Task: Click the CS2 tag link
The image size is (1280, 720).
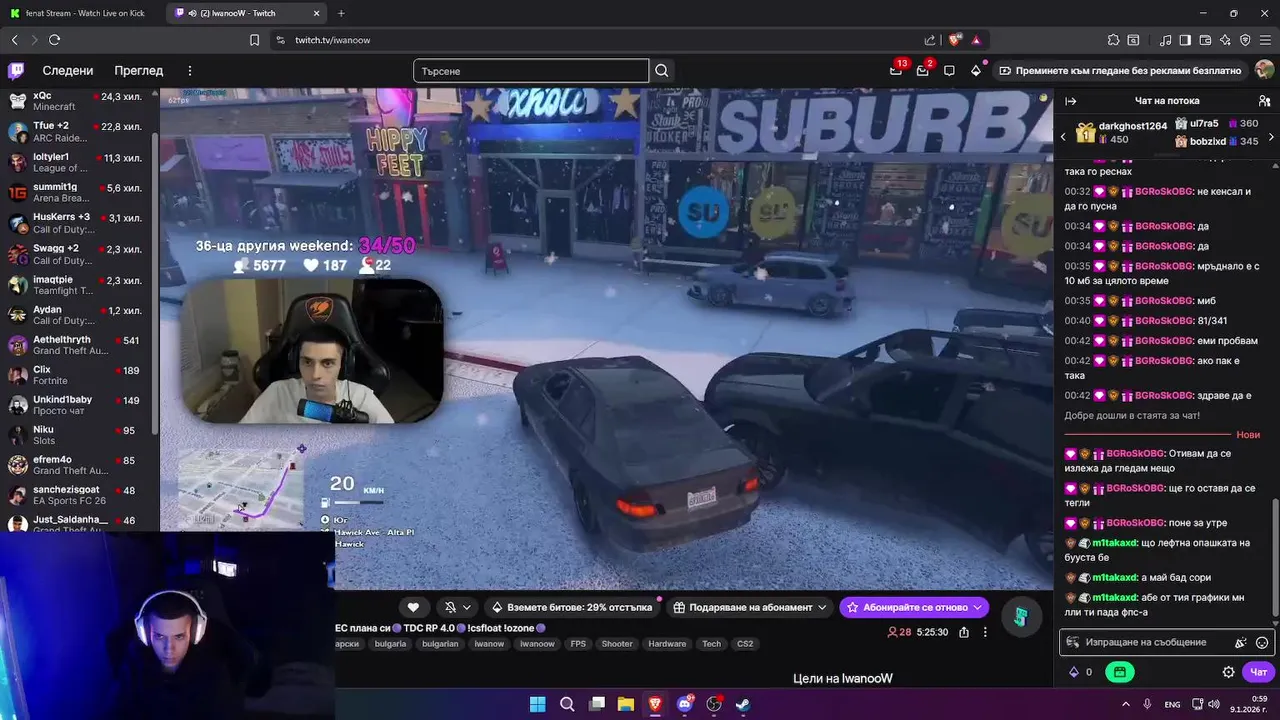Action: [744, 644]
